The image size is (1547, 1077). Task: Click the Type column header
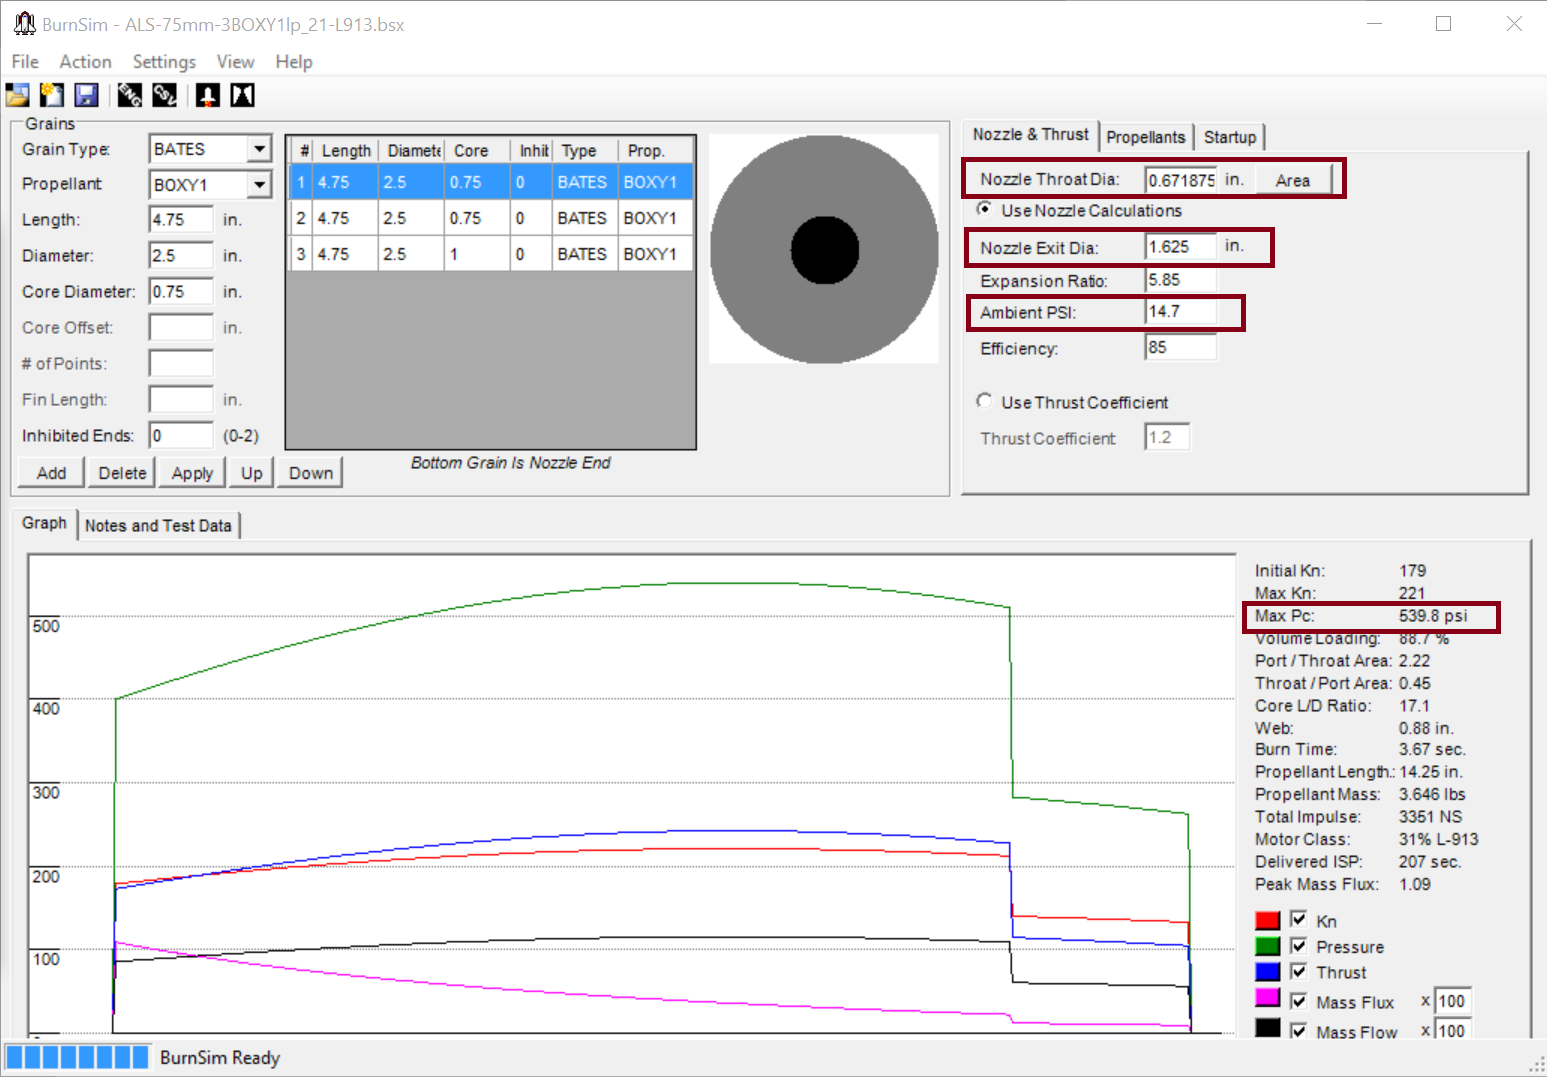point(586,150)
